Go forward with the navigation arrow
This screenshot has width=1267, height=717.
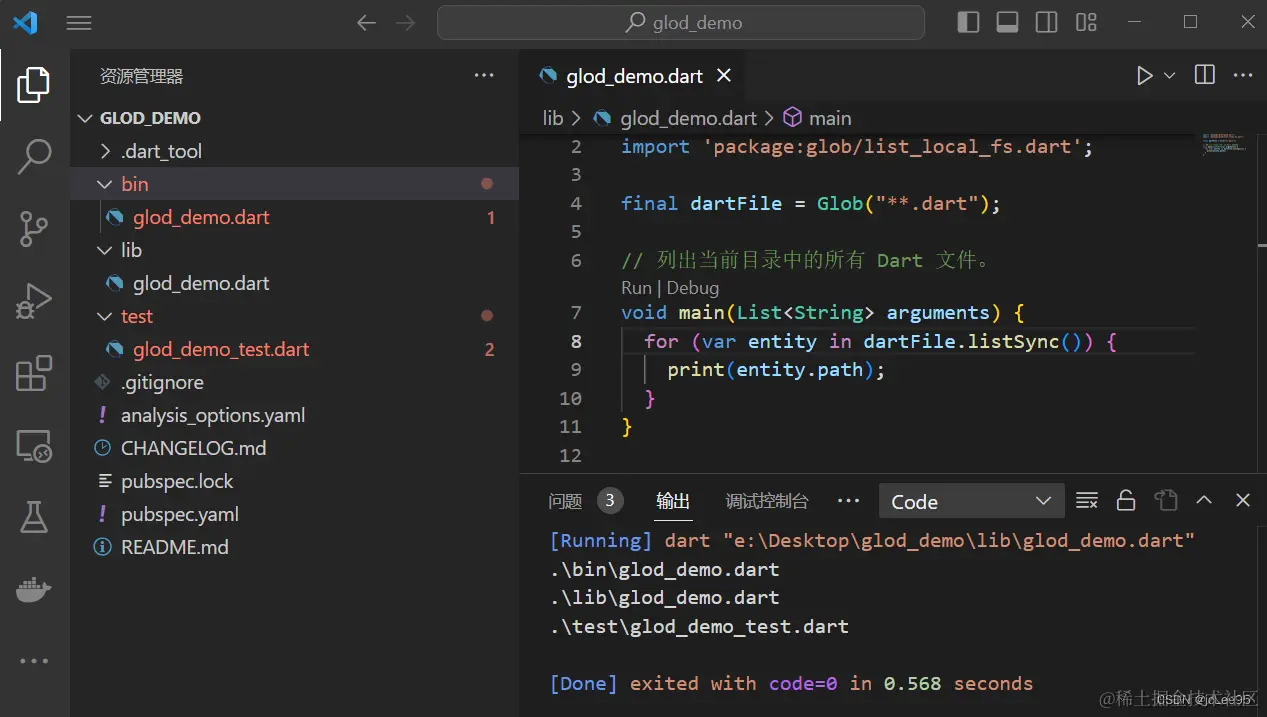tap(405, 23)
